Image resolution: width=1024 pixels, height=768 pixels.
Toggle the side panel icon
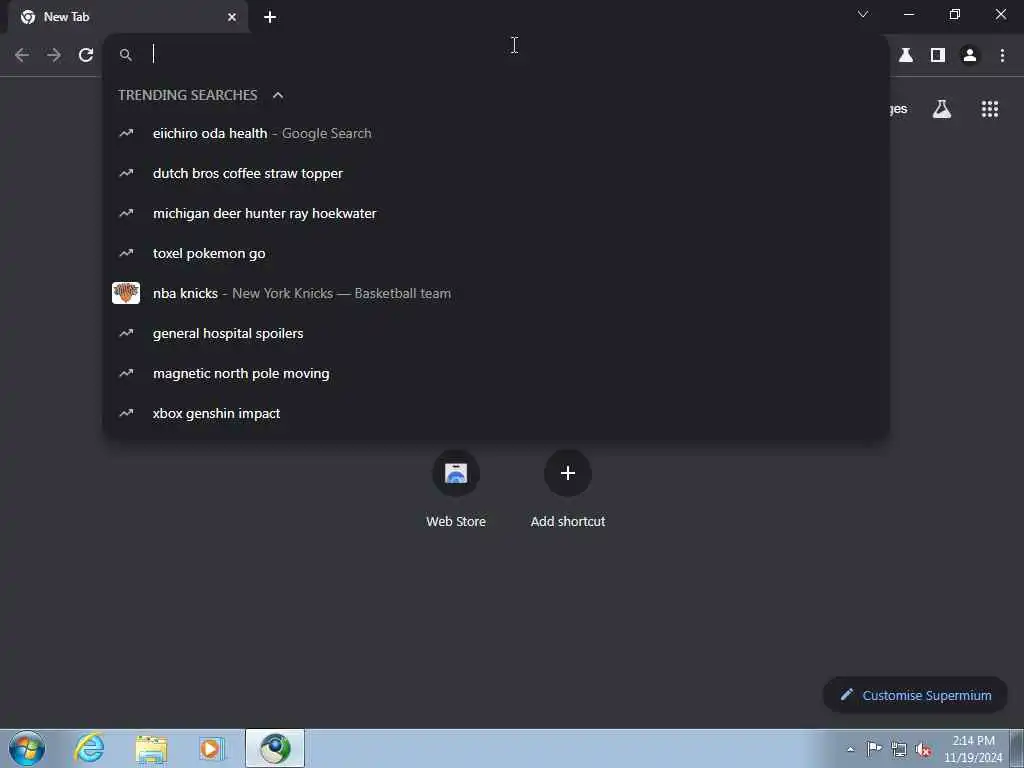coord(938,56)
